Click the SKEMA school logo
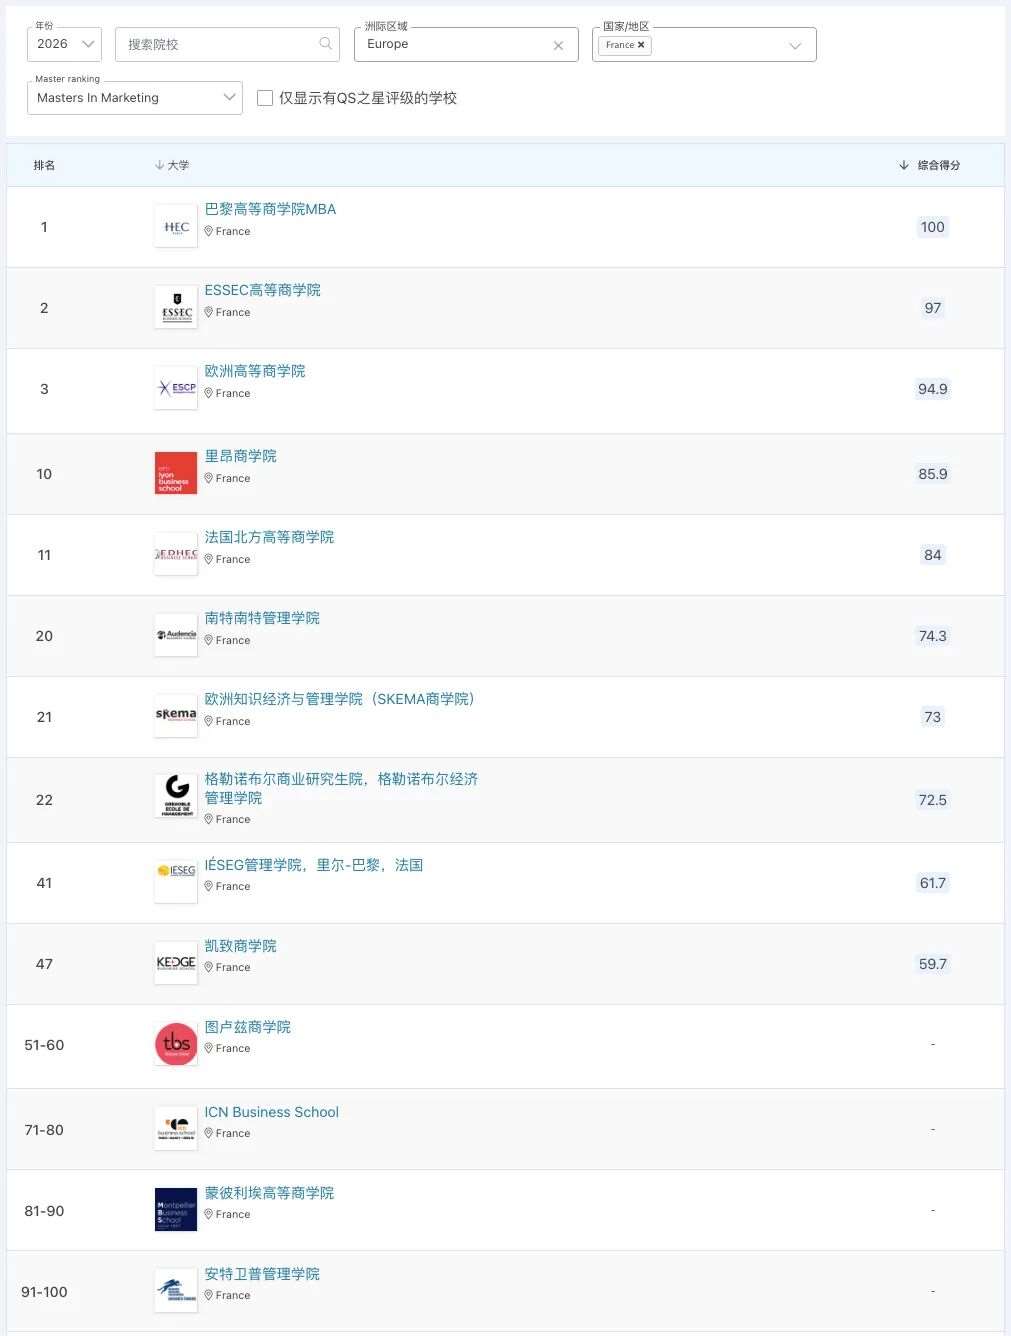Viewport: 1011px width, 1336px height. 175,715
